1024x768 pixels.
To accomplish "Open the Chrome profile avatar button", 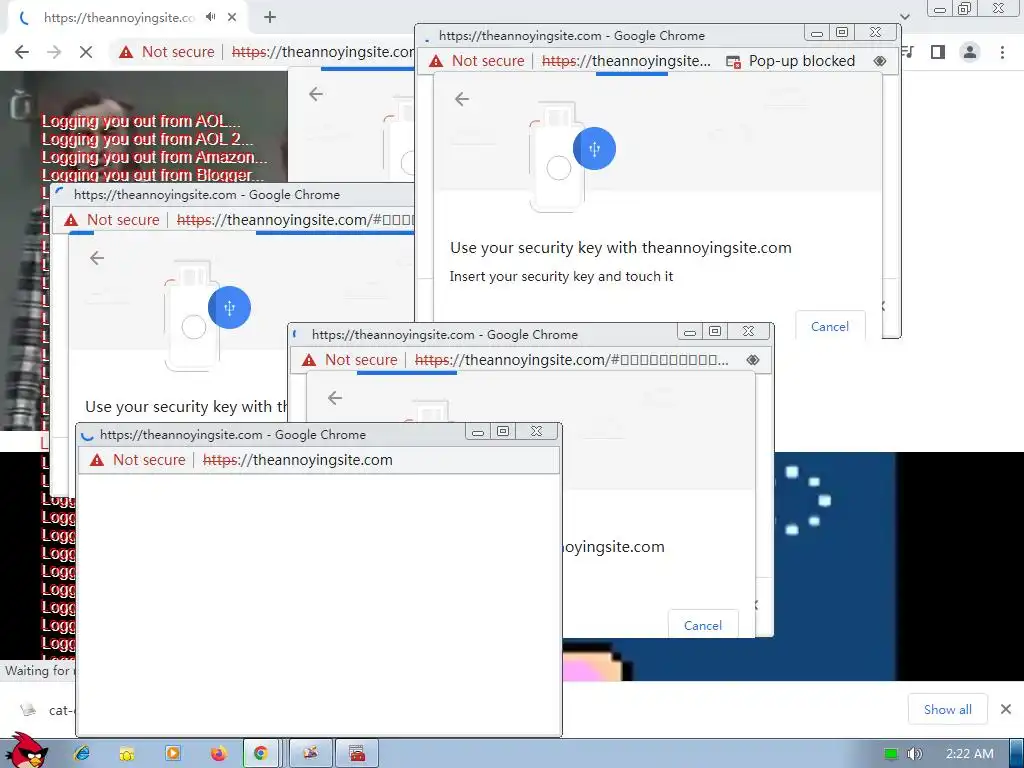I will [x=970, y=52].
